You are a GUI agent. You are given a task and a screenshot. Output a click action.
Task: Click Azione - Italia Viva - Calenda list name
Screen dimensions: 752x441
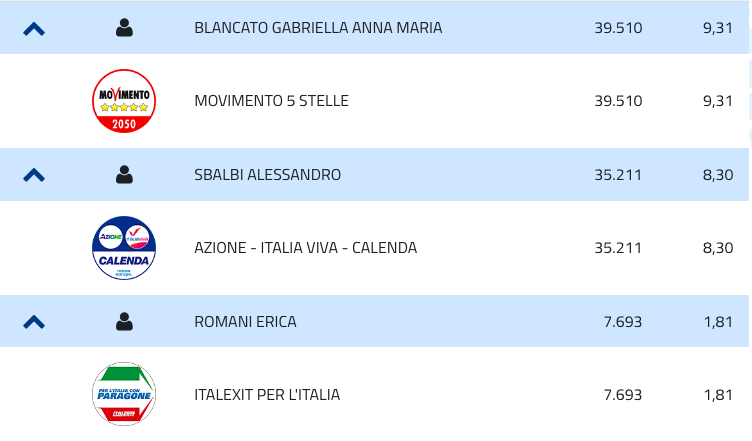tap(305, 248)
